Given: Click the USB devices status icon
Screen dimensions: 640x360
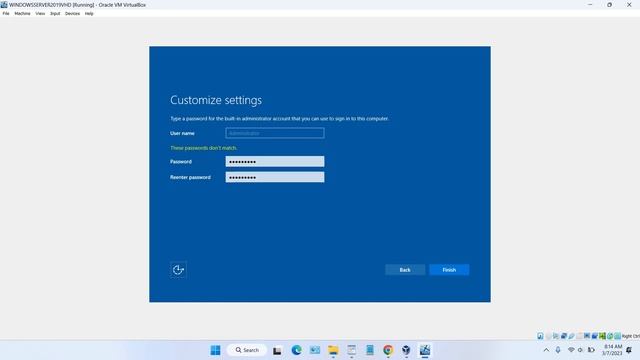Looking at the screenshot, I should pos(571,336).
